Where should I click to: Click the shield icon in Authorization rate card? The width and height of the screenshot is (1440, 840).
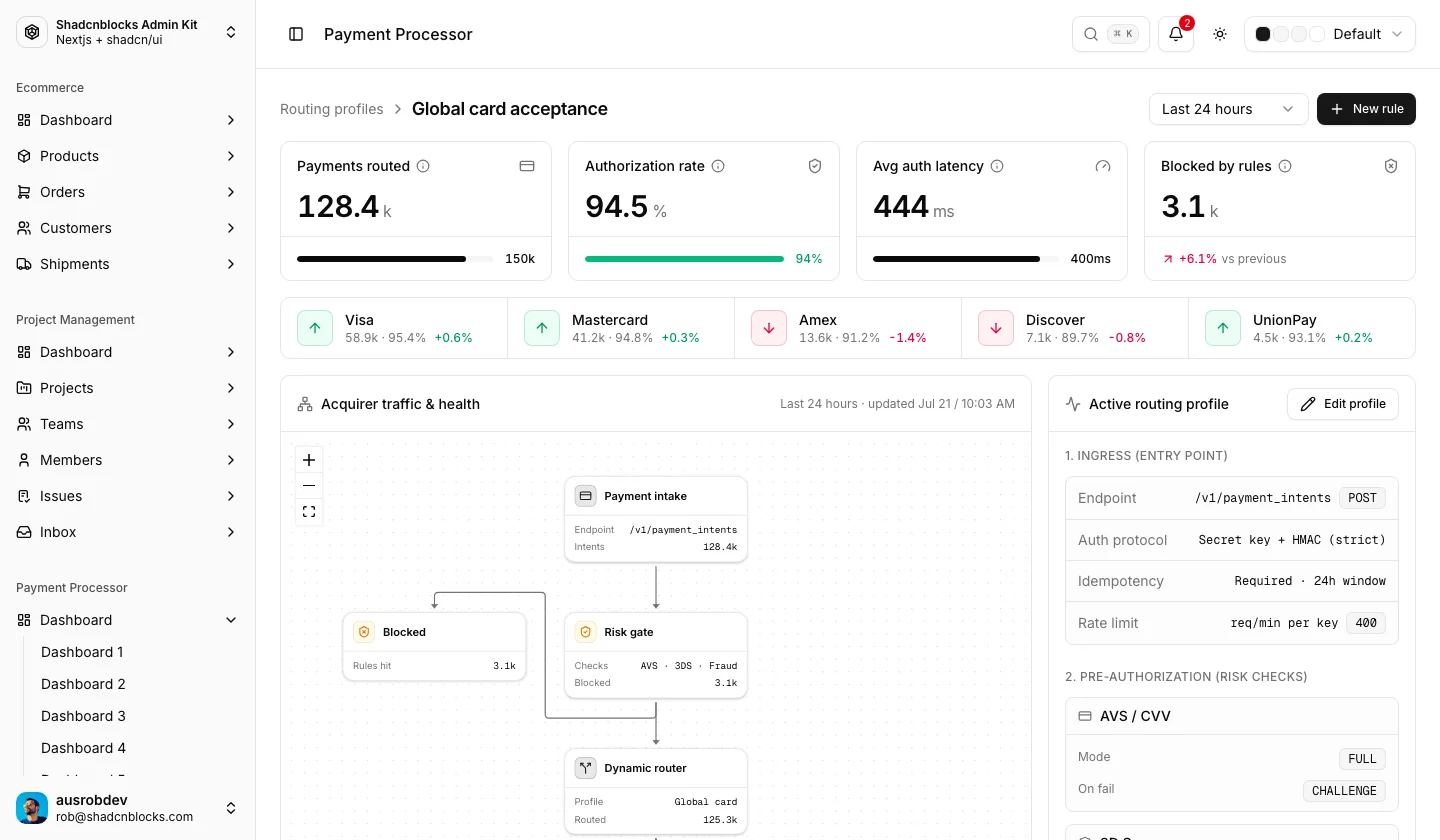tap(815, 166)
